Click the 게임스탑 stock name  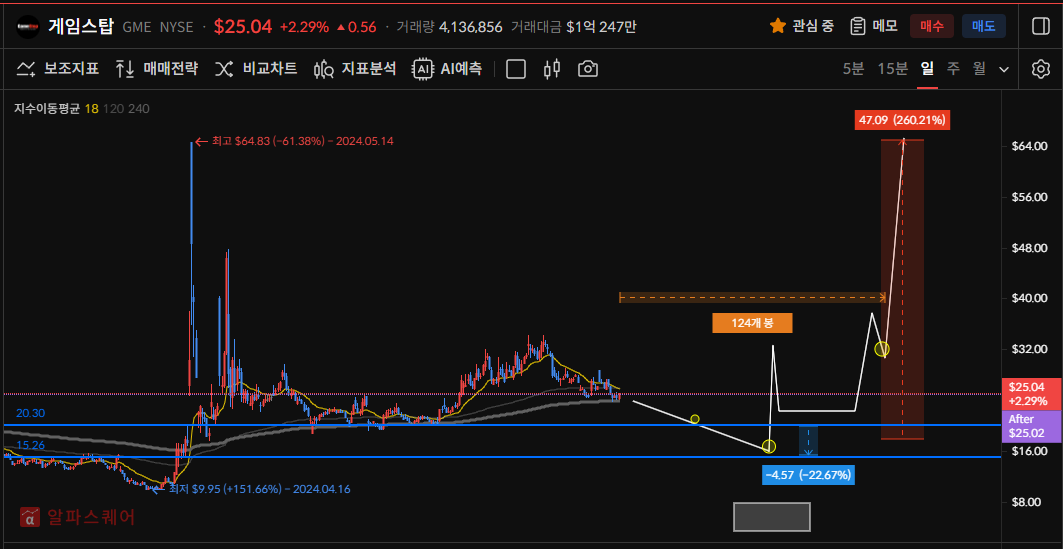coord(81,26)
